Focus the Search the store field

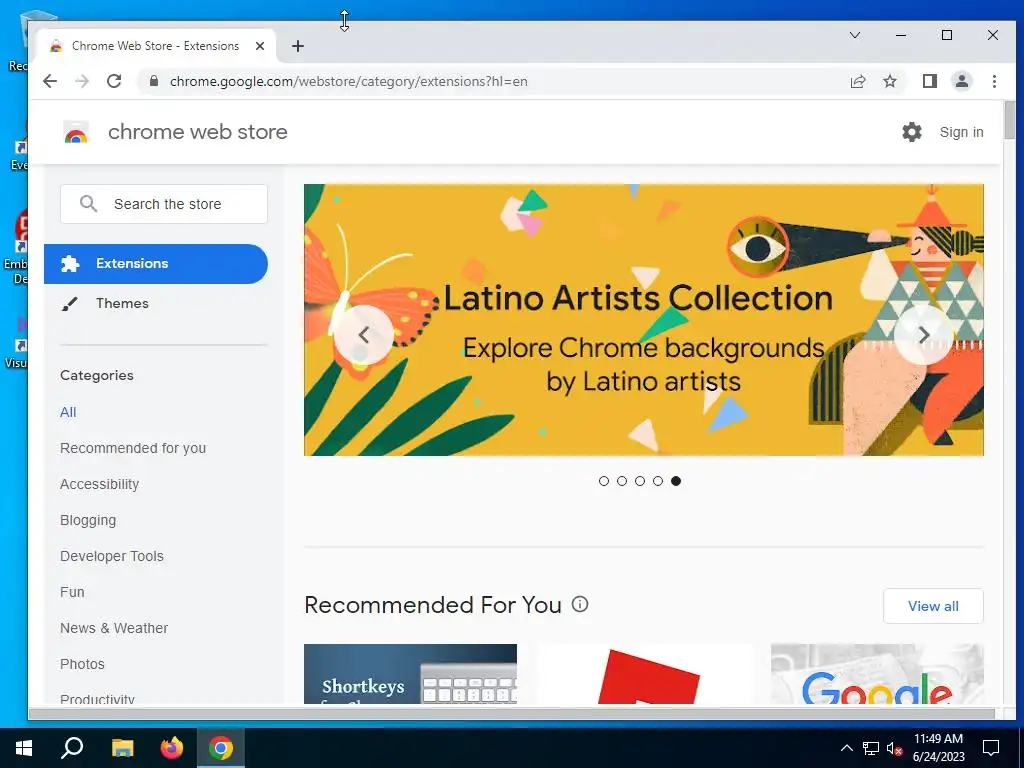coord(164,204)
